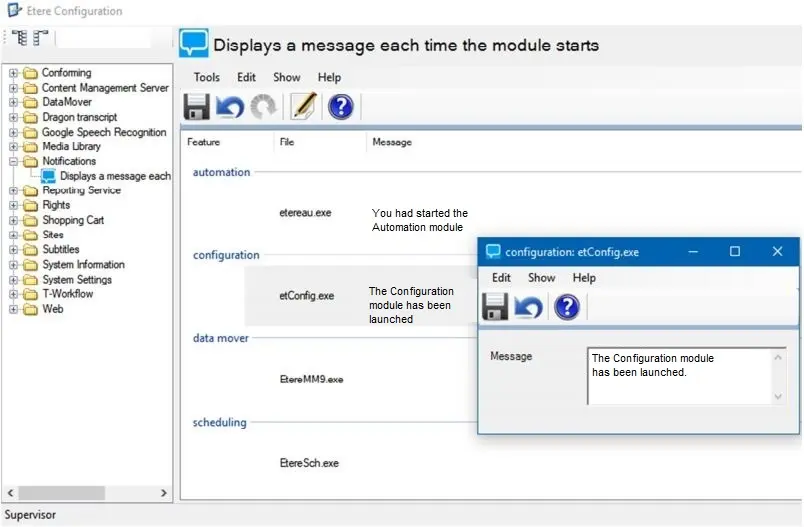Click the first tree view icon above the sidebar
The width and height of the screenshot is (804, 527).
tap(18, 39)
